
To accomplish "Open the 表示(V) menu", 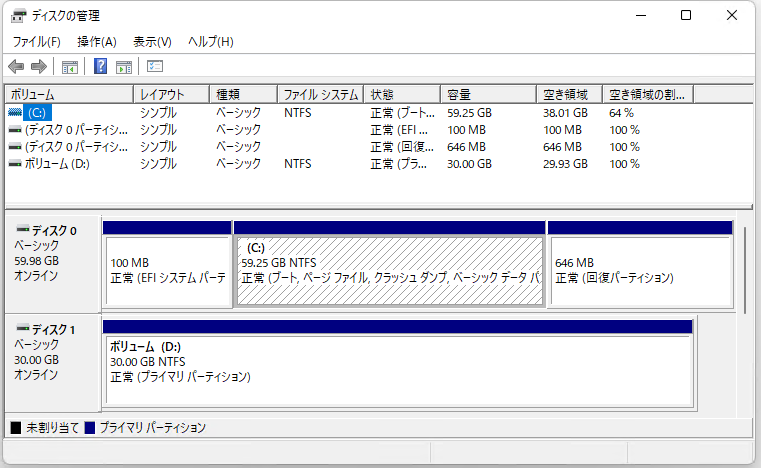I will click(x=152, y=42).
